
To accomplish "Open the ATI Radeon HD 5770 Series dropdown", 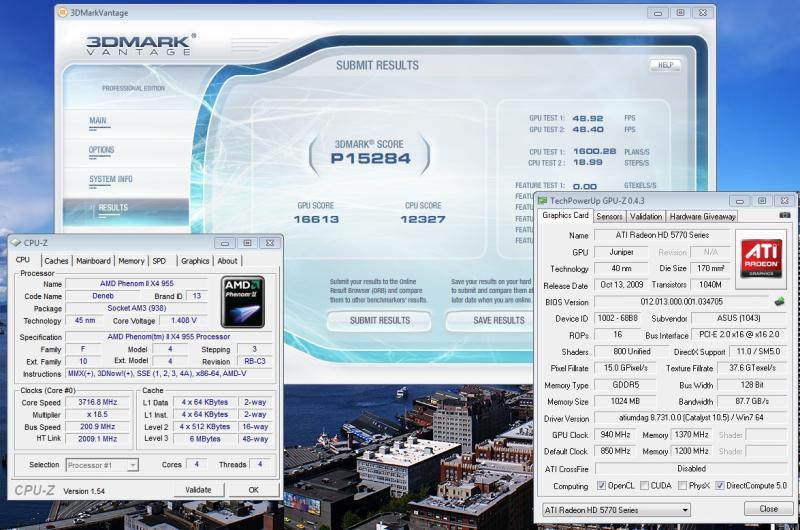I will [615, 509].
